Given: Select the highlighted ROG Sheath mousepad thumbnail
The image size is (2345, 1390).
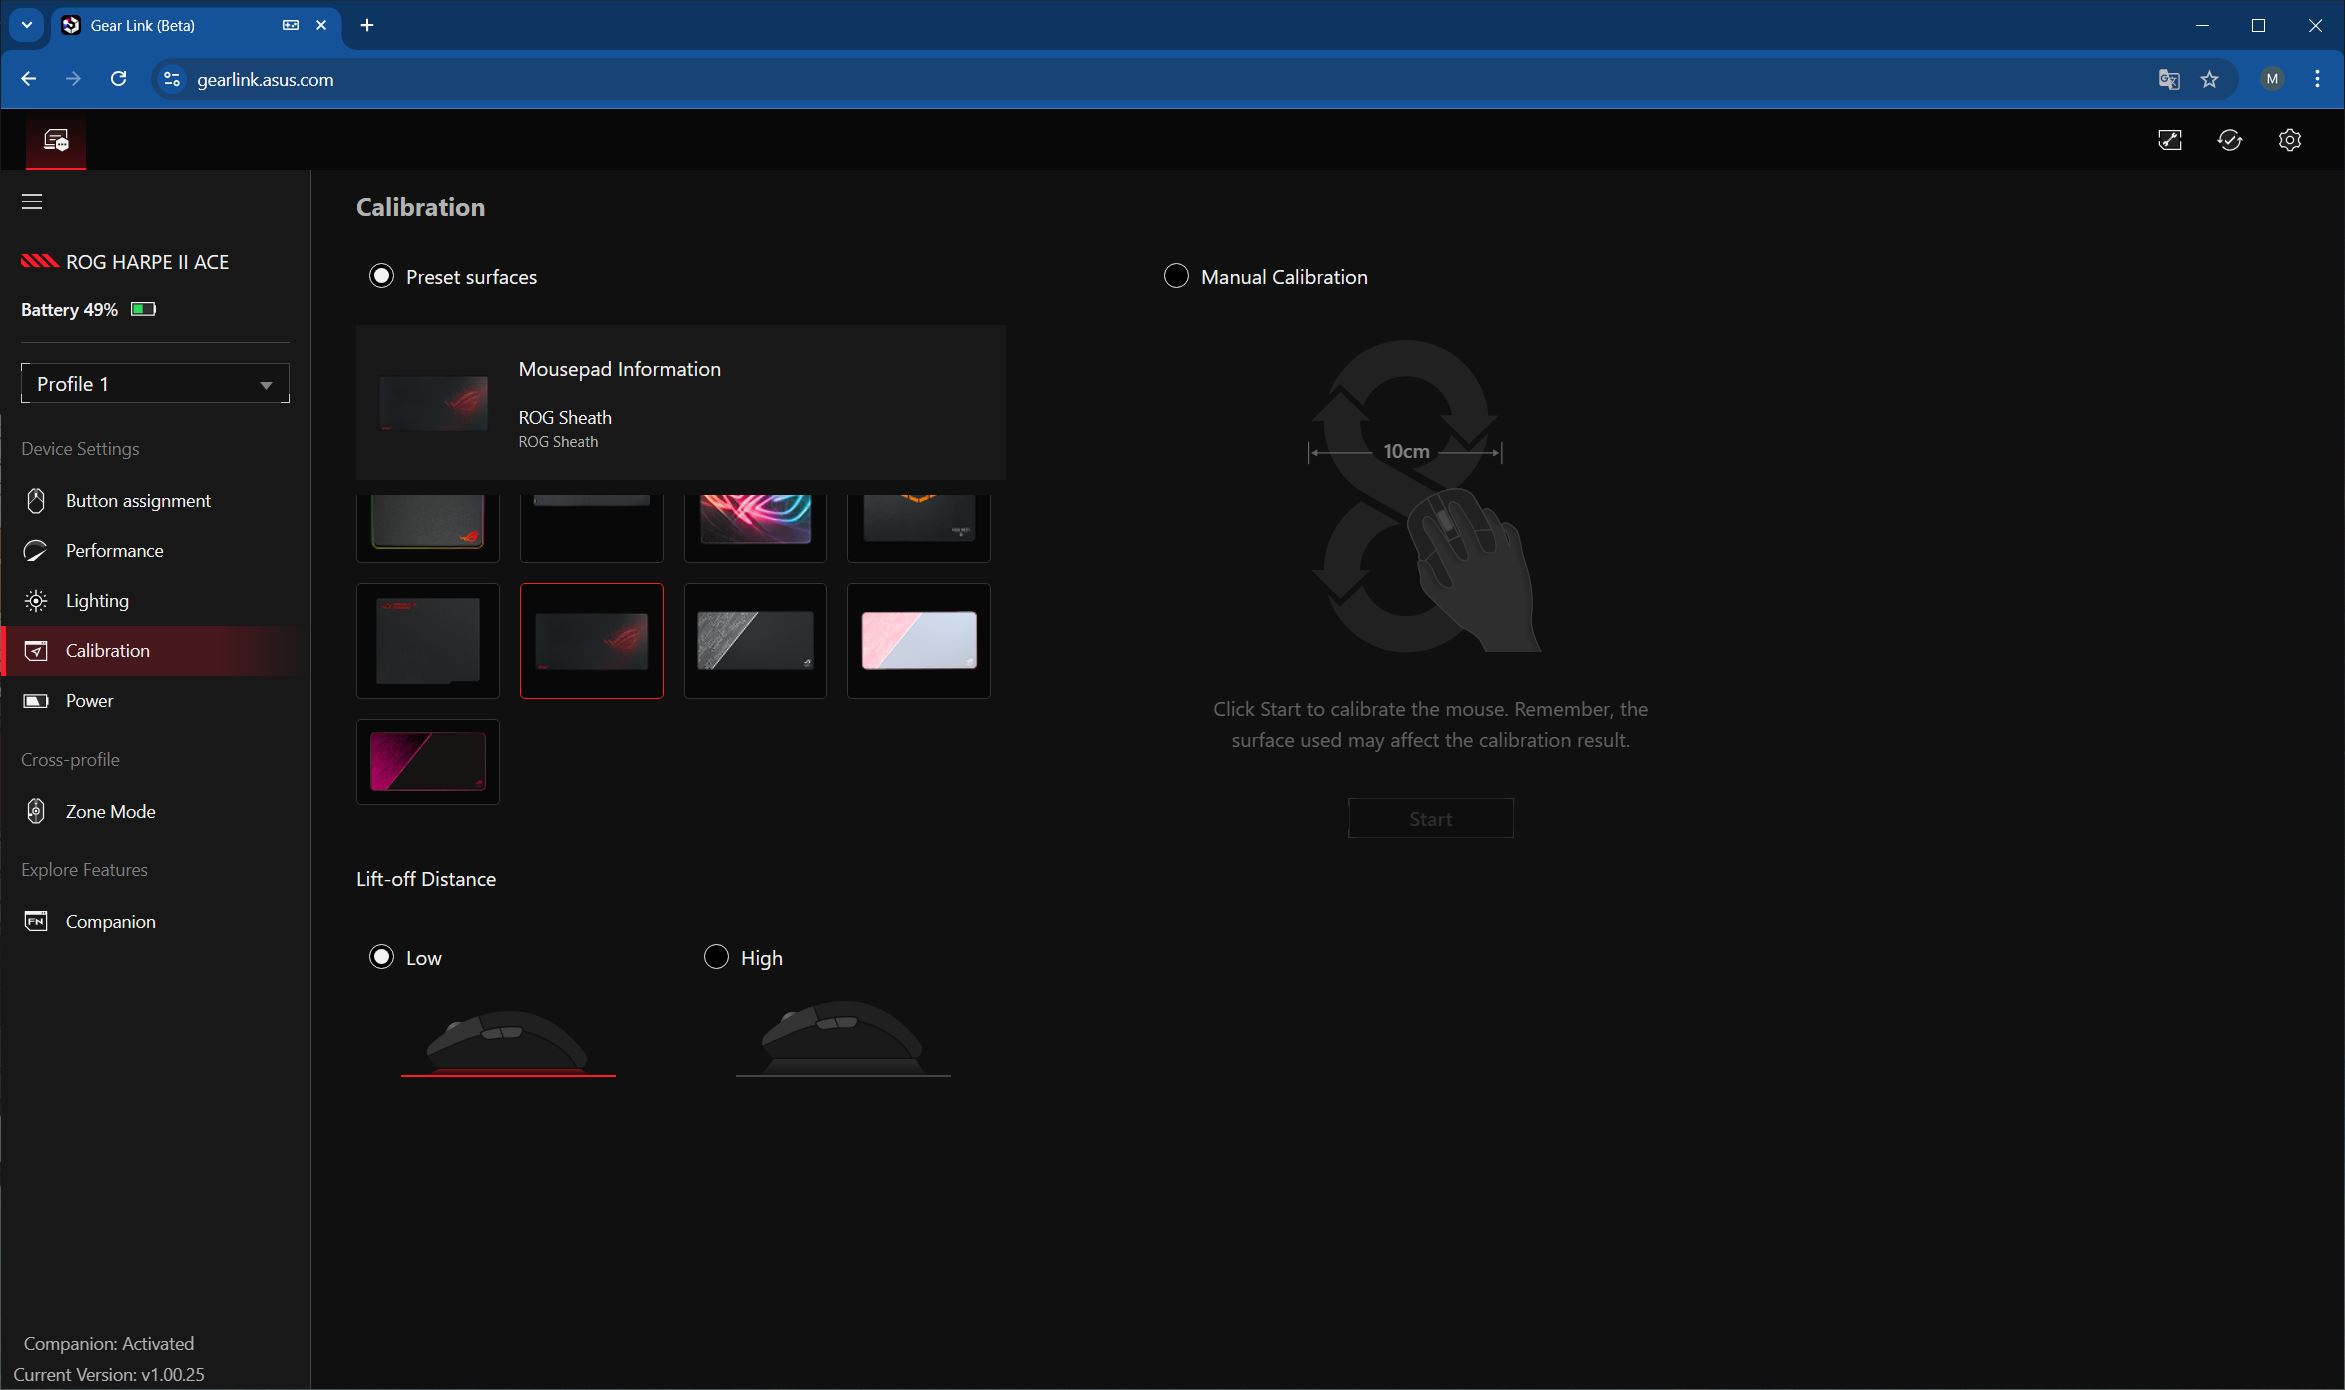Looking at the screenshot, I should tap(591, 640).
